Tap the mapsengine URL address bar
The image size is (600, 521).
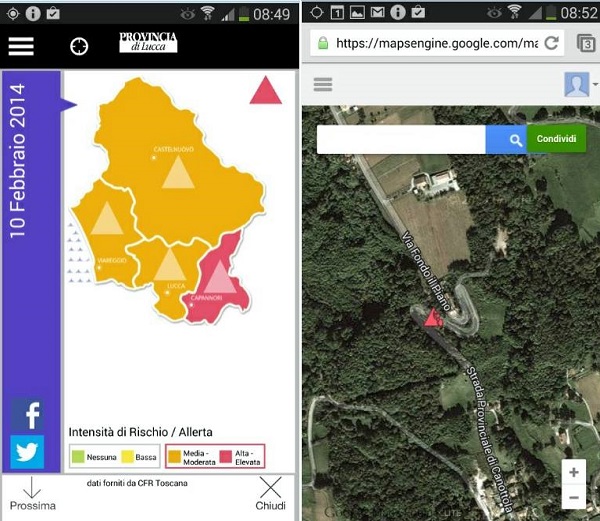(x=437, y=44)
